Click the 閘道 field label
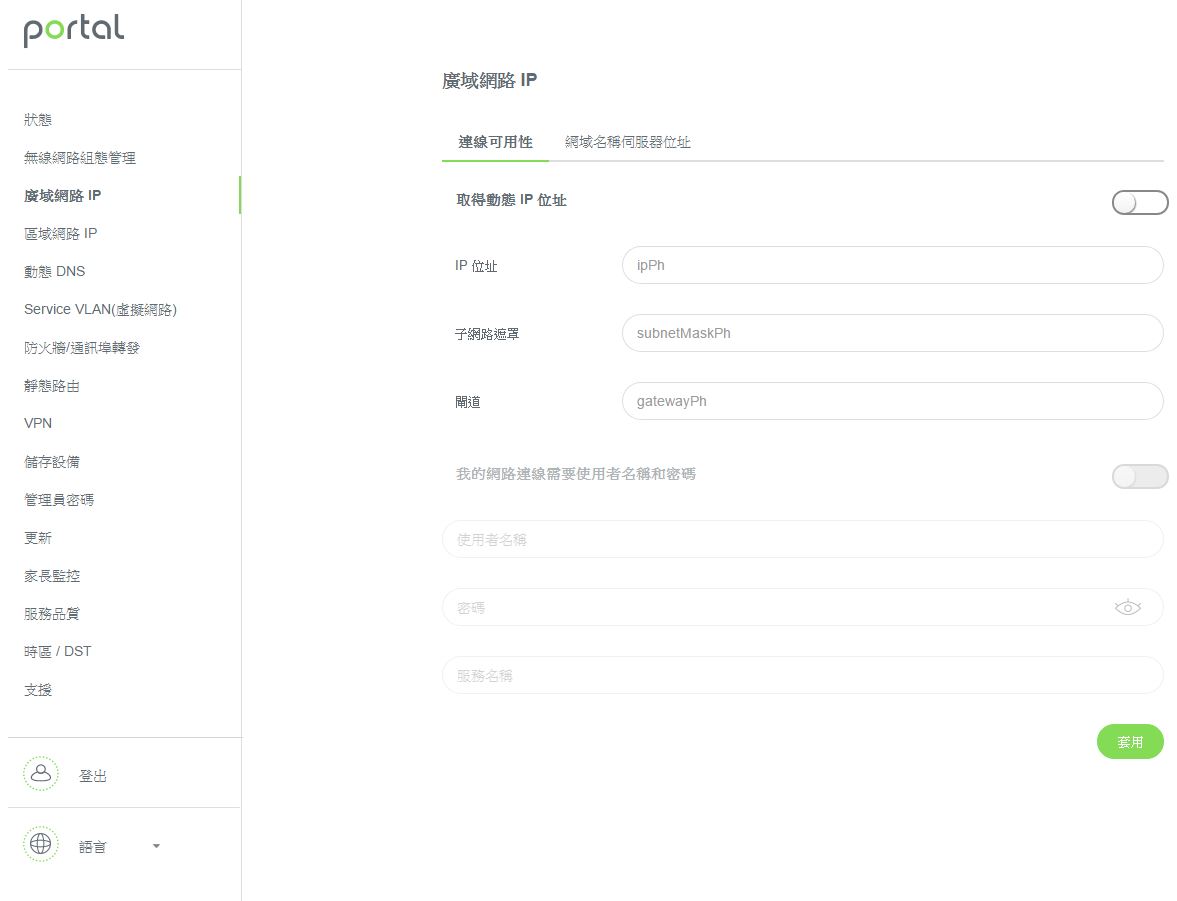Screen dimensions: 1177x901 [x=468, y=402]
